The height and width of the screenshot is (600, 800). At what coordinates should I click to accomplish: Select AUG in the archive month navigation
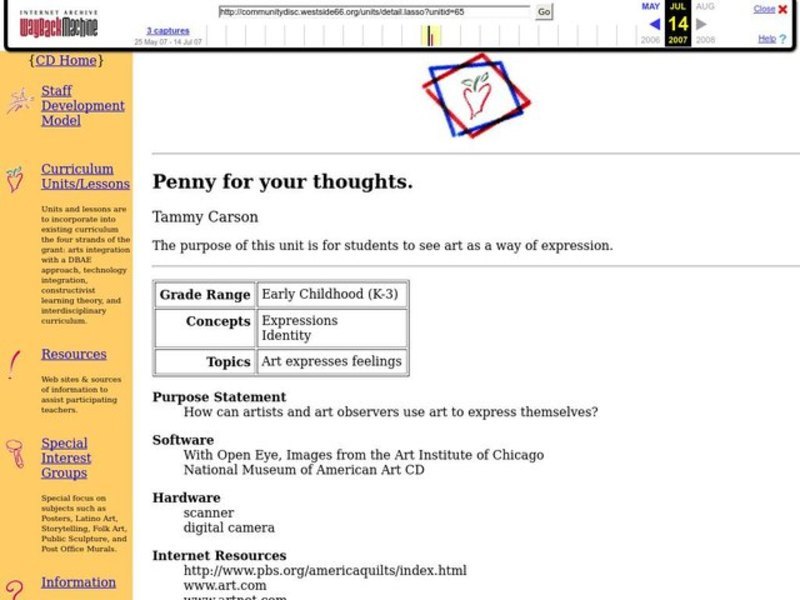705,7
